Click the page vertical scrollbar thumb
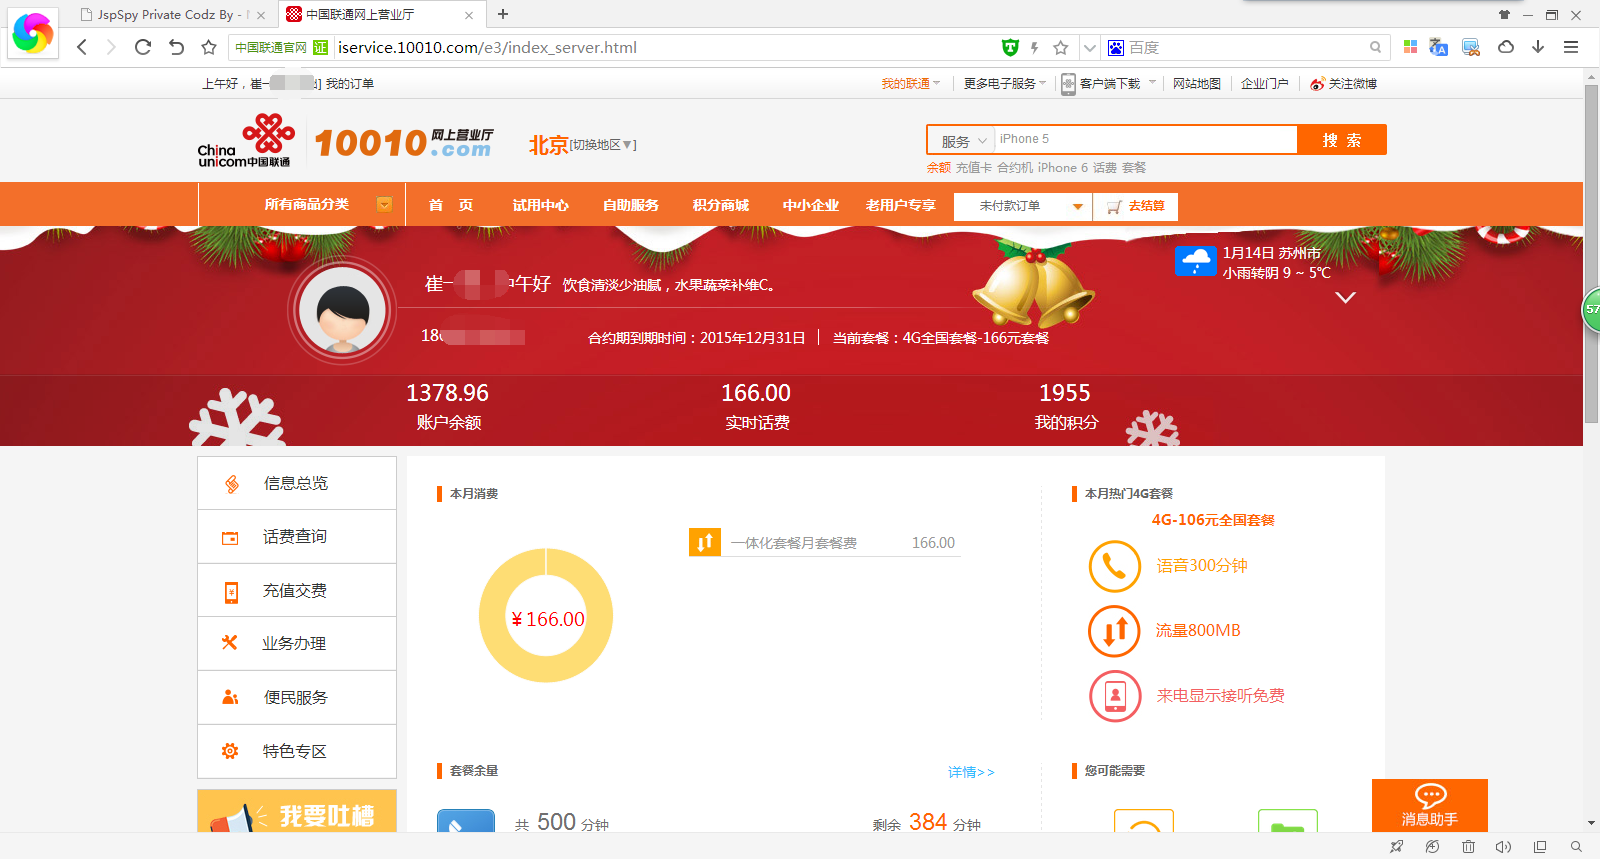Viewport: 1600px width, 859px height. [1591, 254]
